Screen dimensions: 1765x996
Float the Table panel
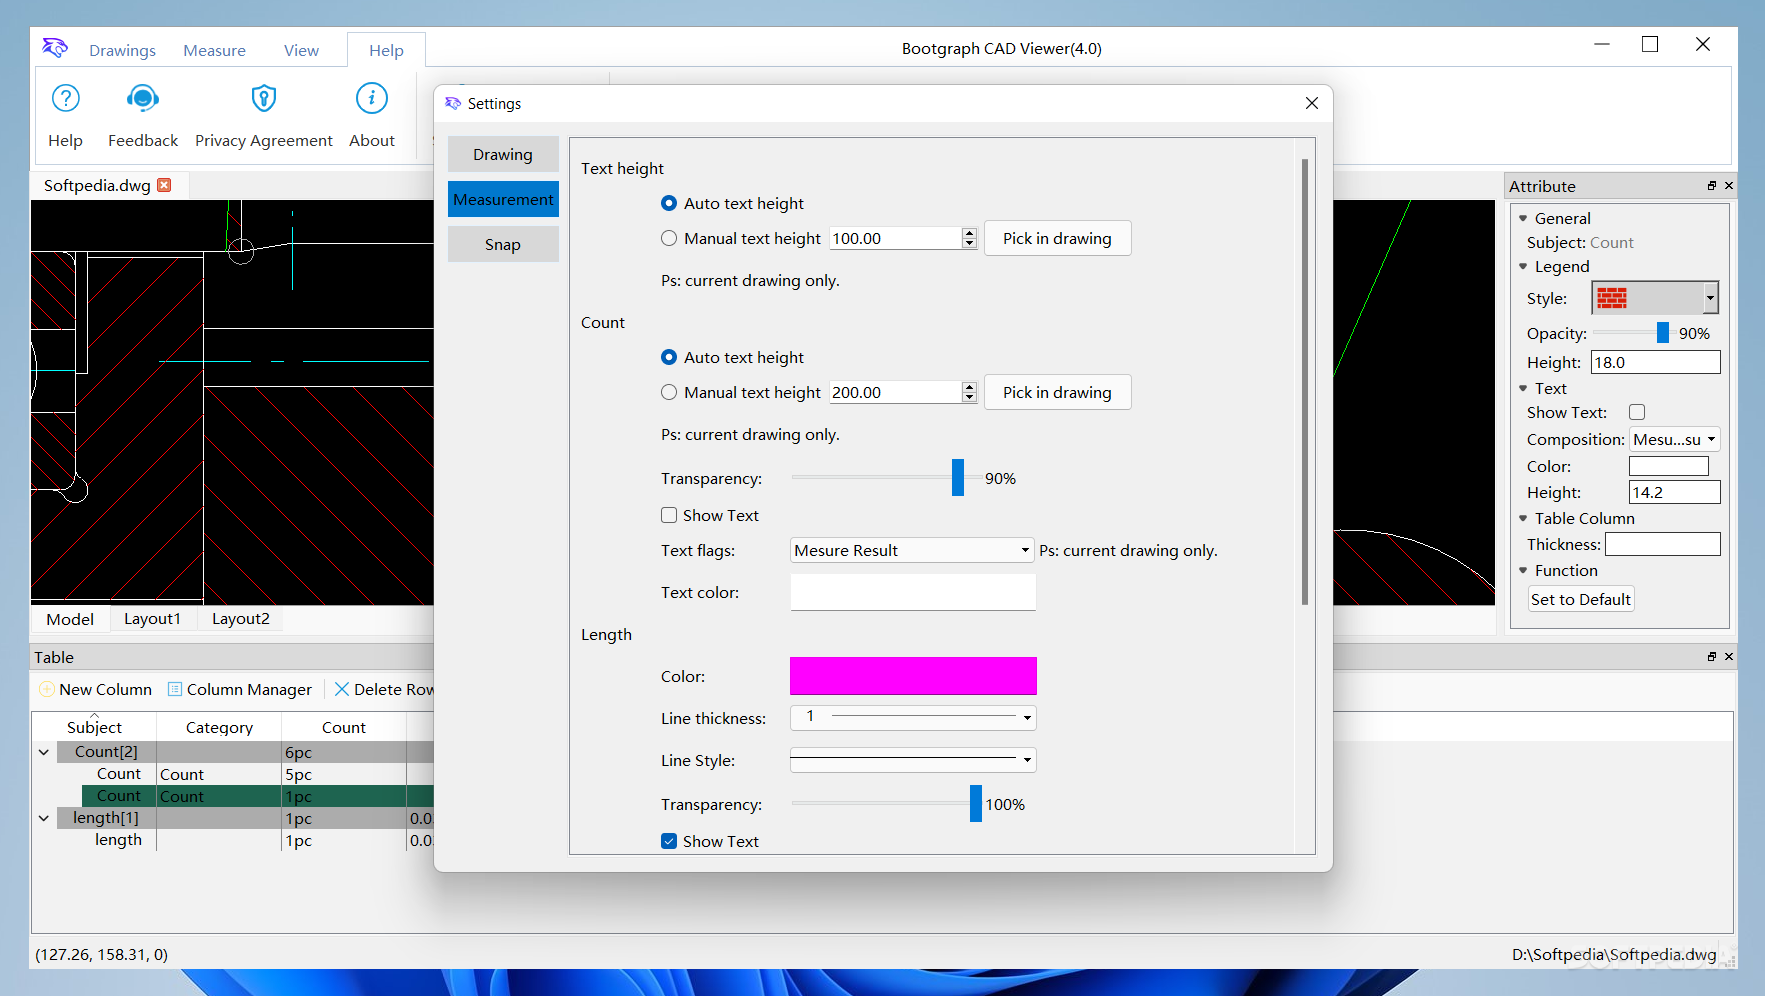[x=1712, y=657]
